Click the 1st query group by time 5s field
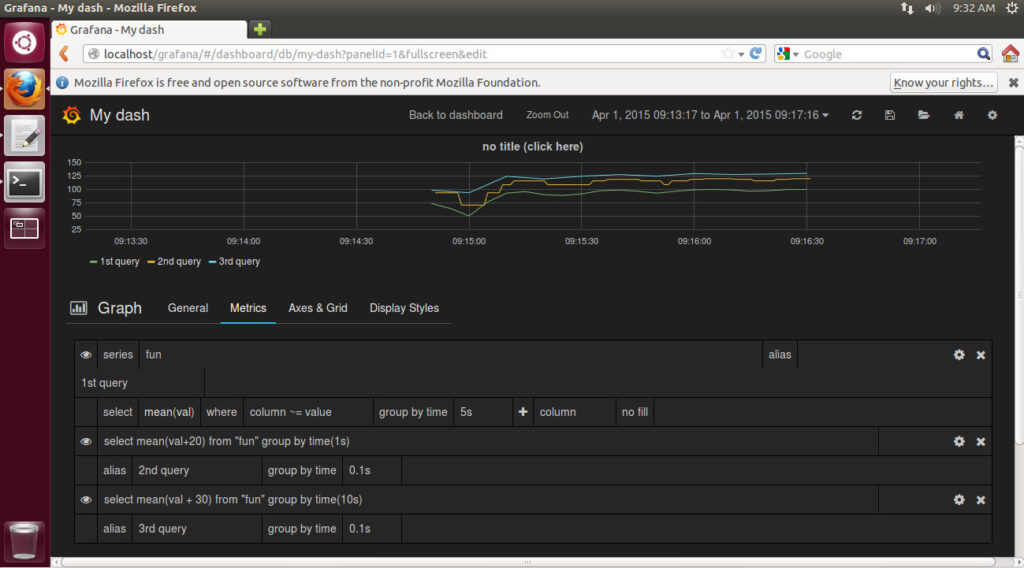The image size is (1024, 568). point(483,412)
